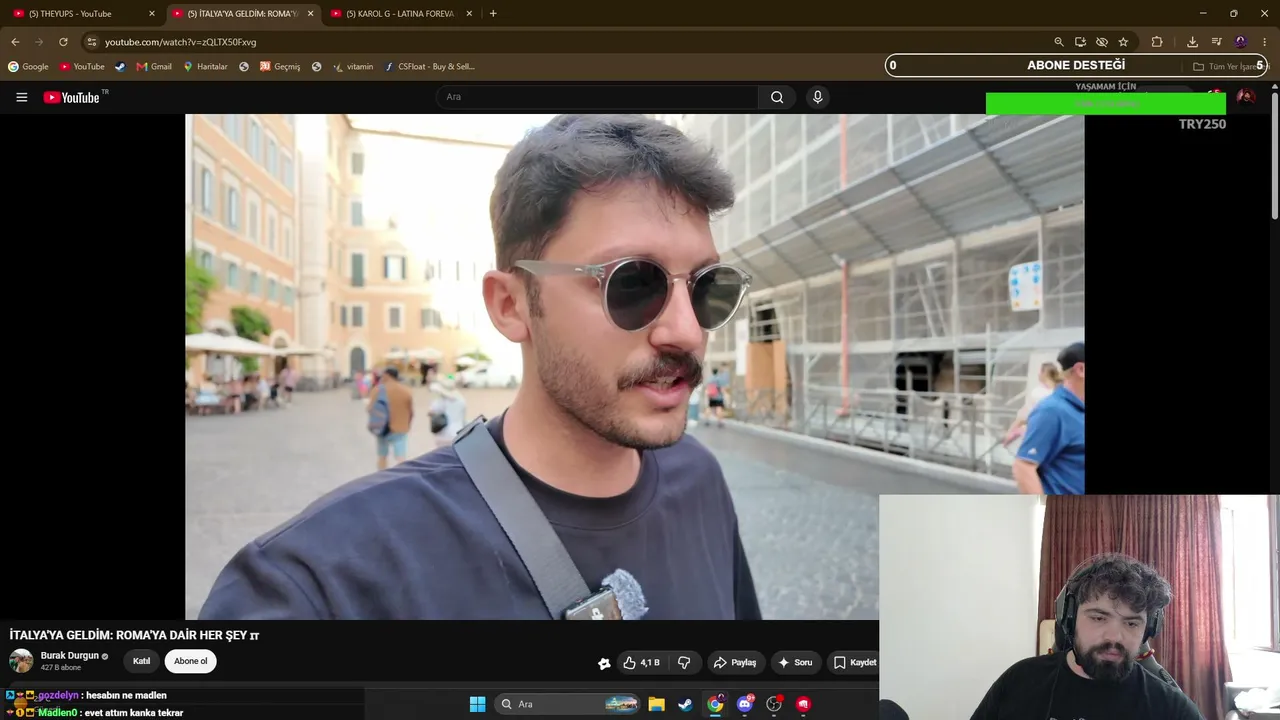Viewport: 1280px width, 720px height.
Task: Click the YouTube search magnifier button
Action: 777,97
